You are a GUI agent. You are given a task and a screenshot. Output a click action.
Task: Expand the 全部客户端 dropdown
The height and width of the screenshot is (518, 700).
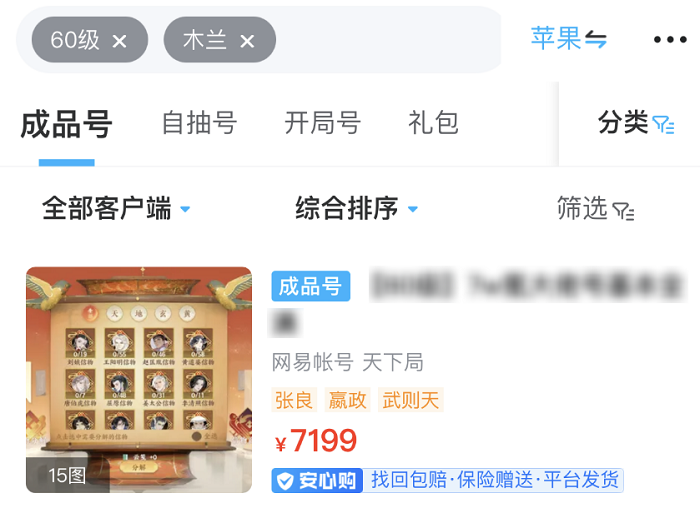point(116,208)
